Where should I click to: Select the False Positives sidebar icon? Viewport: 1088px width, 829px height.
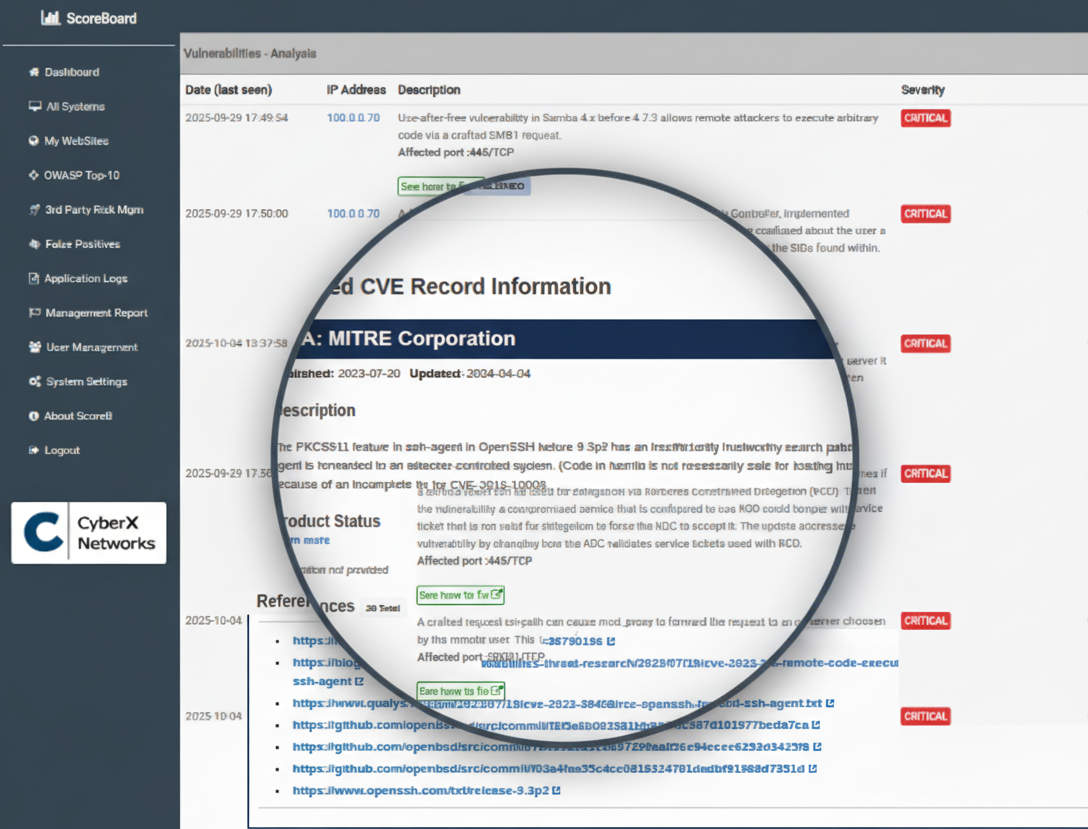coord(33,244)
